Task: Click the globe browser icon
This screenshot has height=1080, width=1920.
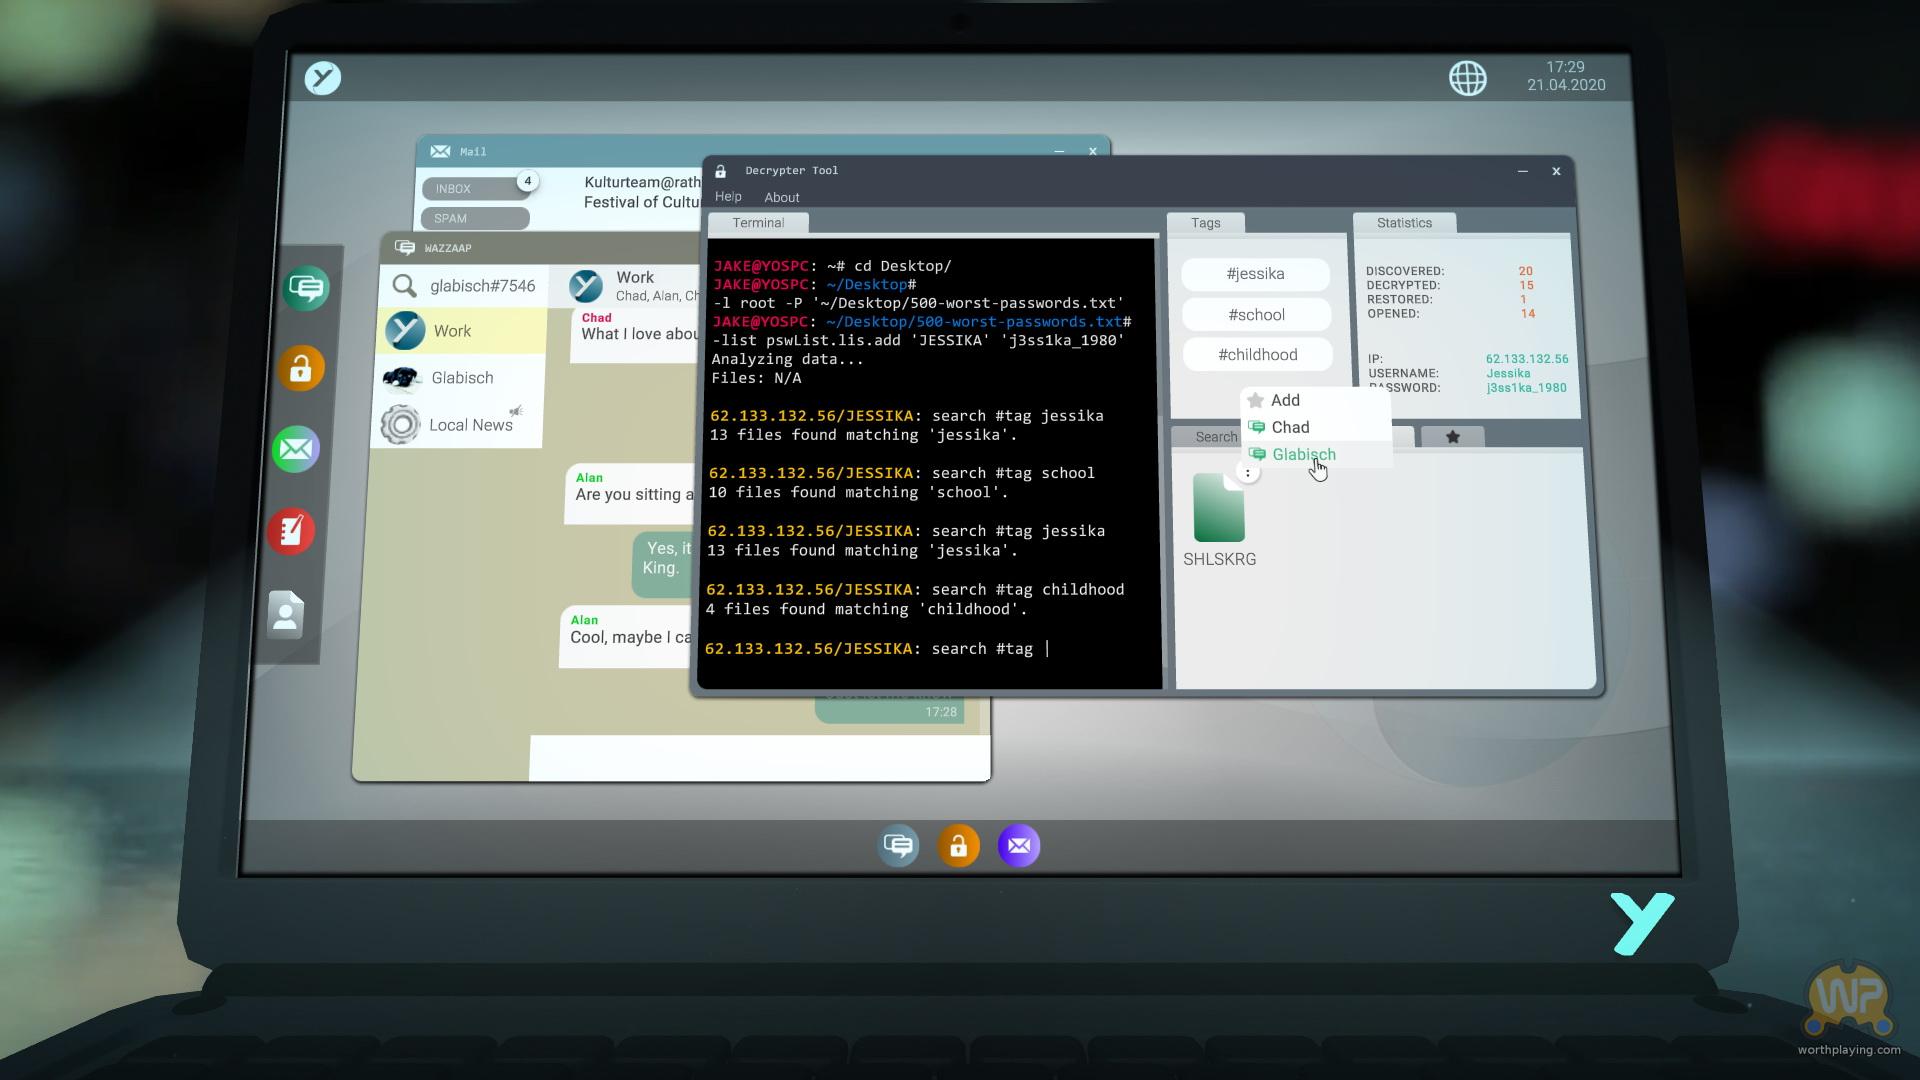Action: pos(1467,78)
